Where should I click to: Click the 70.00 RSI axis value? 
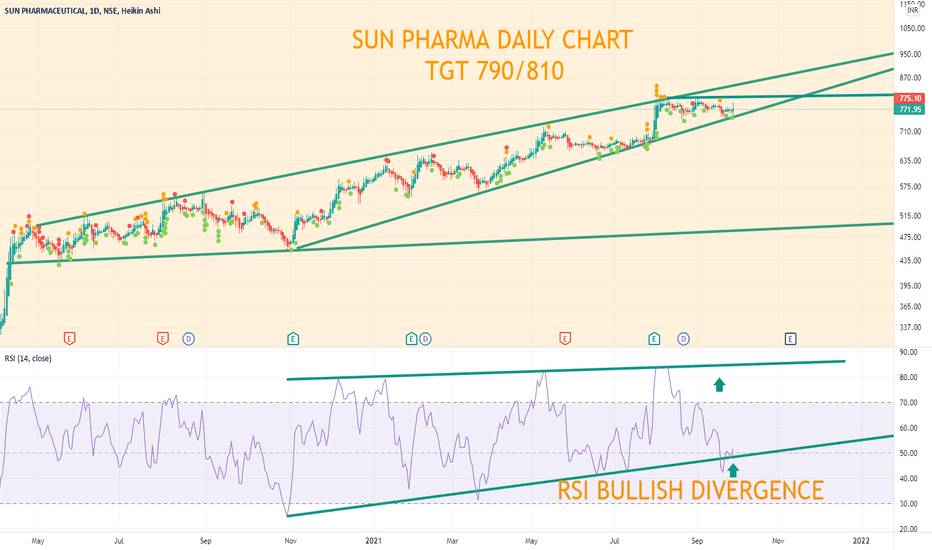(908, 403)
